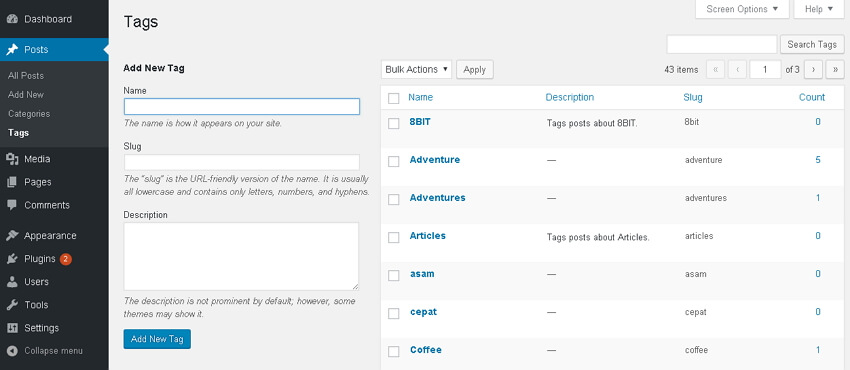Viewport: 850px width, 370px height.
Task: Click the "43 items" count text
Action: [681, 70]
